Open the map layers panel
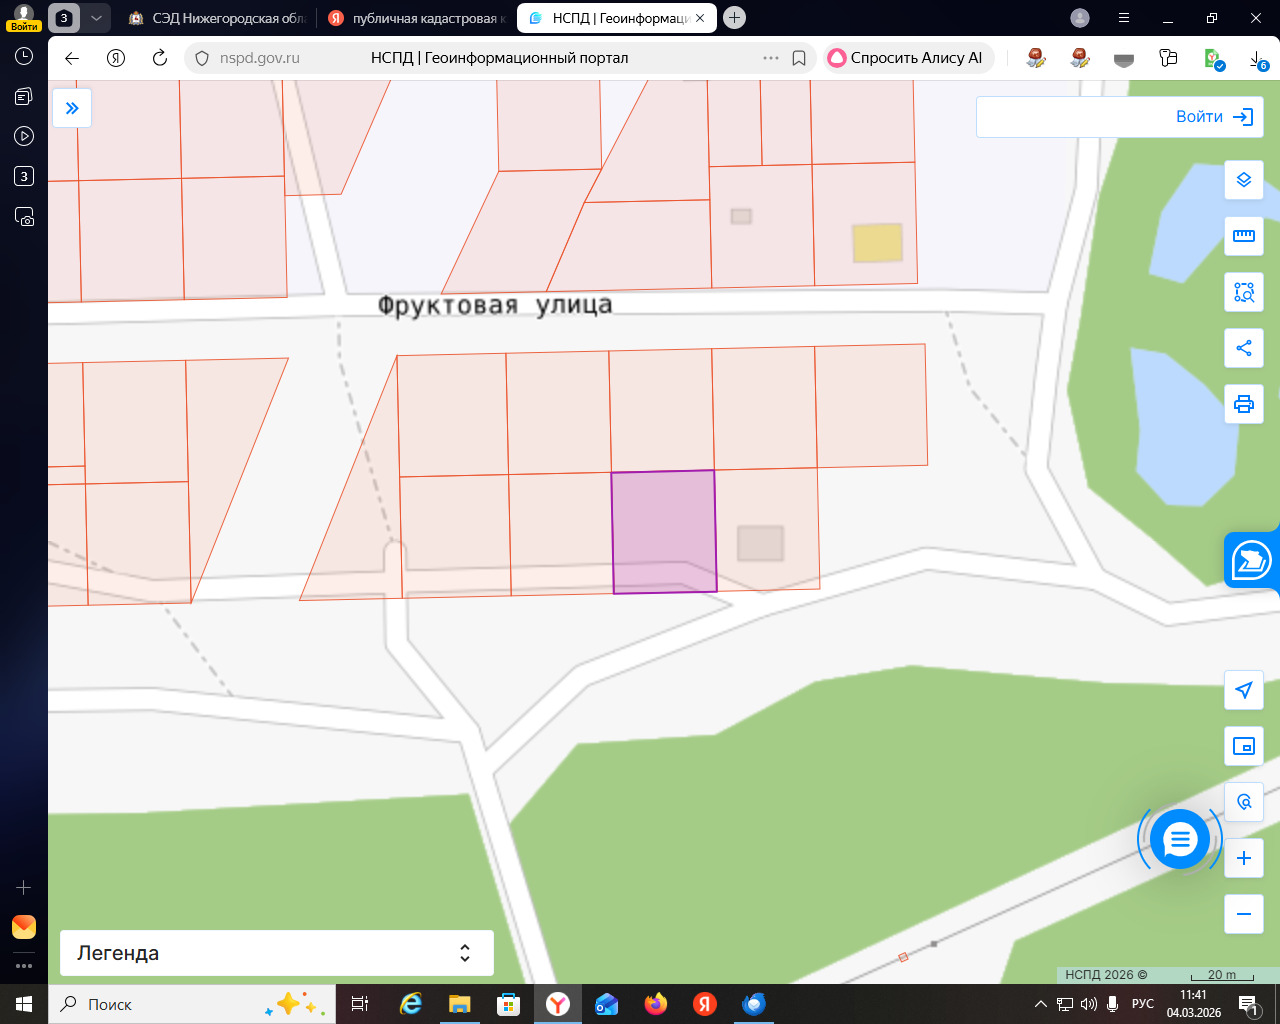Viewport: 1280px width, 1024px height. click(x=1244, y=180)
